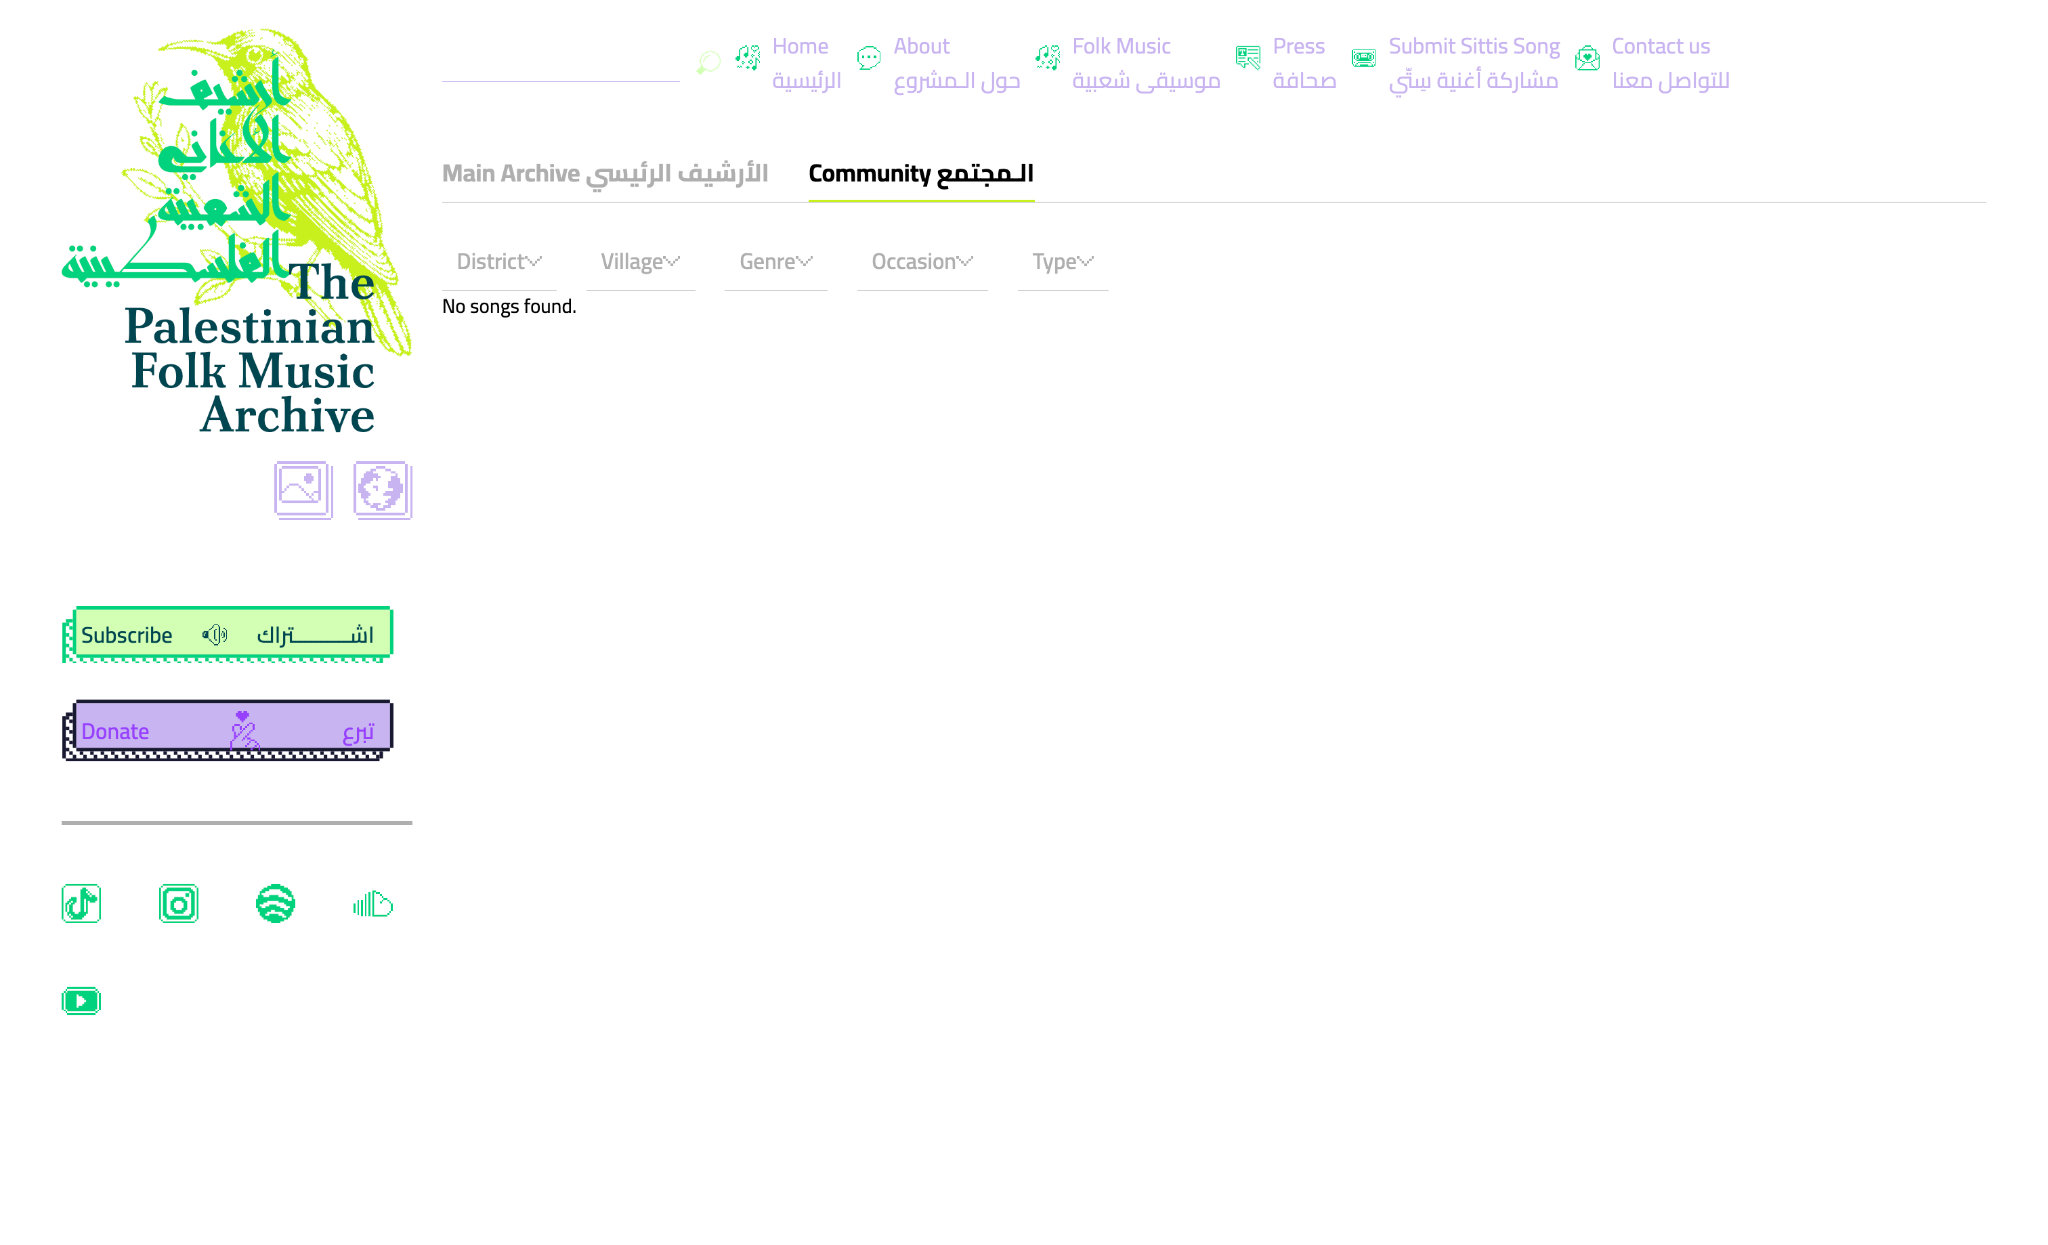Image resolution: width=2048 pixels, height=1245 pixels.
Task: Go to Home in the navigation
Action: (x=806, y=63)
